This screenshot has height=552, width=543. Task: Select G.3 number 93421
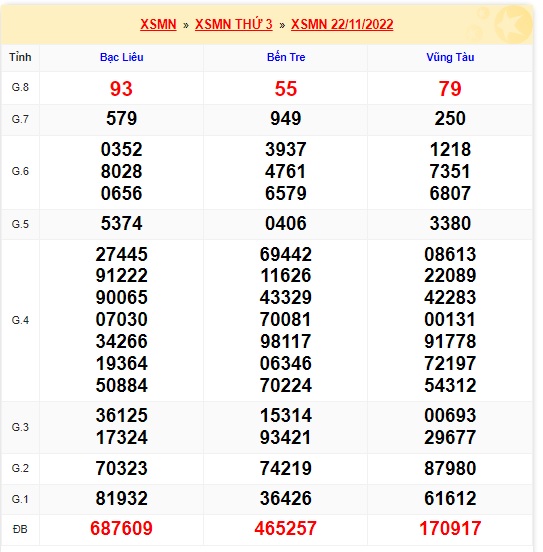click(286, 438)
